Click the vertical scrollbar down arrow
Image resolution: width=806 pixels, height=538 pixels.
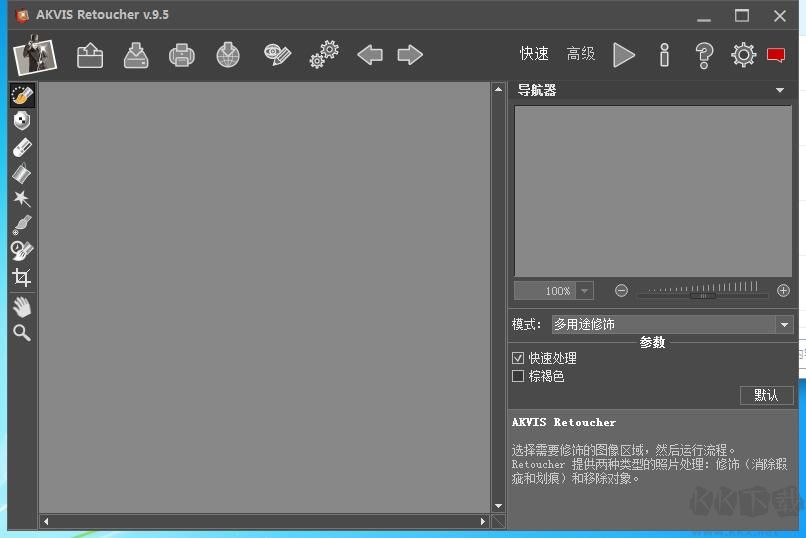coord(498,506)
